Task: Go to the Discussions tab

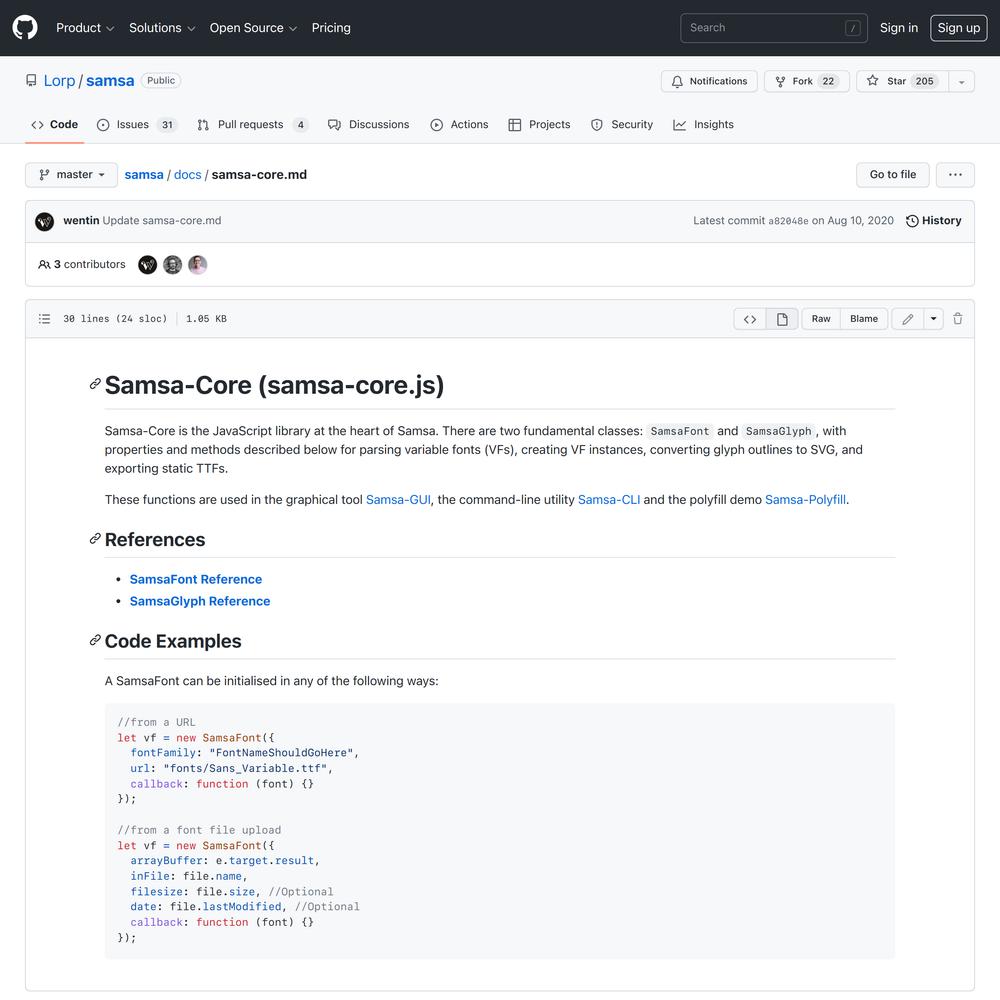Action: coord(369,125)
